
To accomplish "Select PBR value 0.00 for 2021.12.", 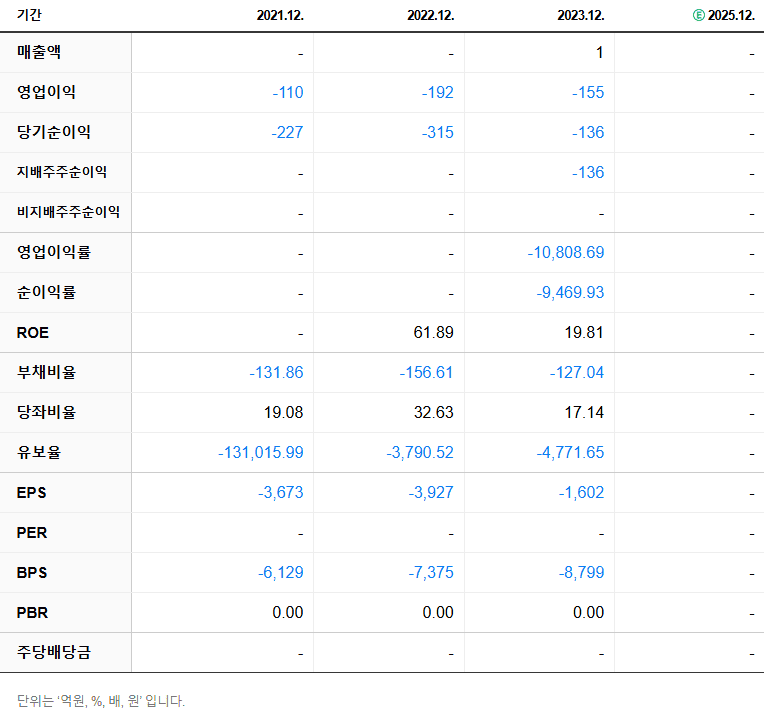I will click(x=288, y=612).
